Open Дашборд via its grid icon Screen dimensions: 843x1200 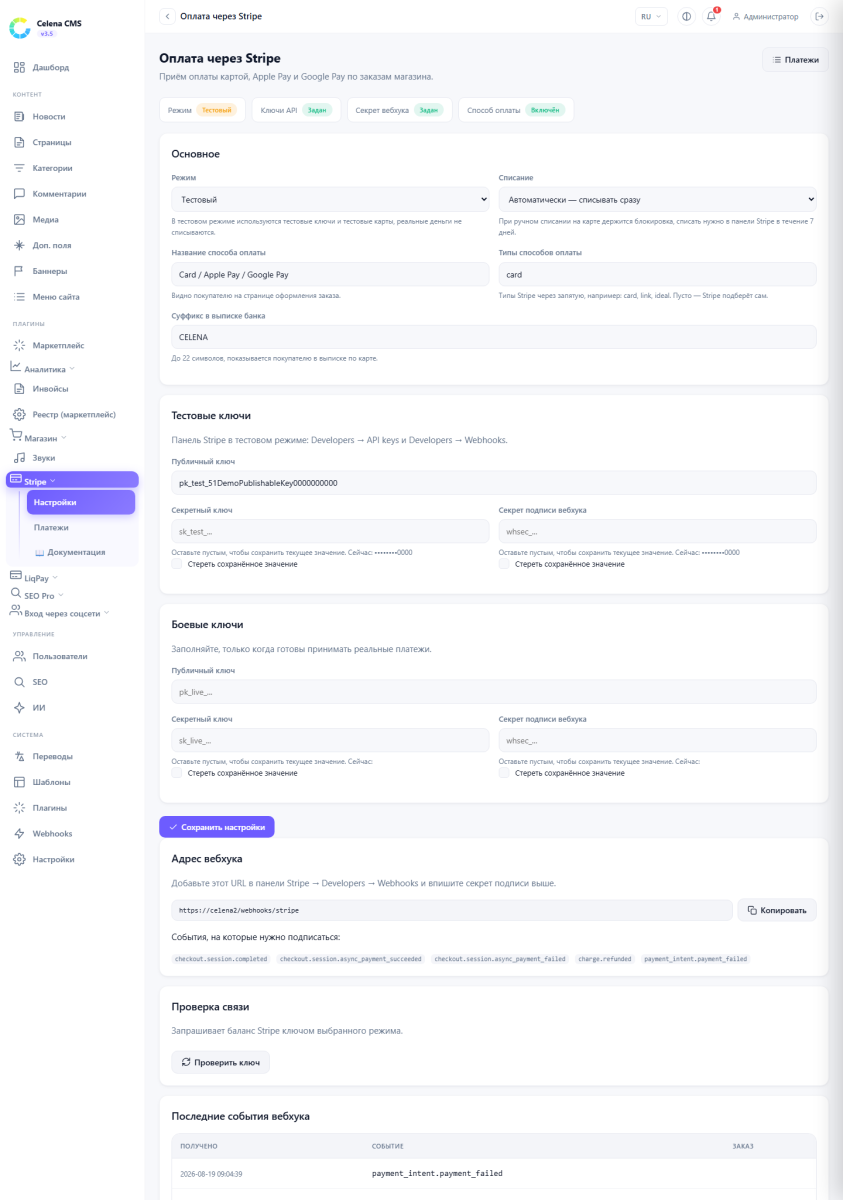pyautogui.click(x=19, y=67)
